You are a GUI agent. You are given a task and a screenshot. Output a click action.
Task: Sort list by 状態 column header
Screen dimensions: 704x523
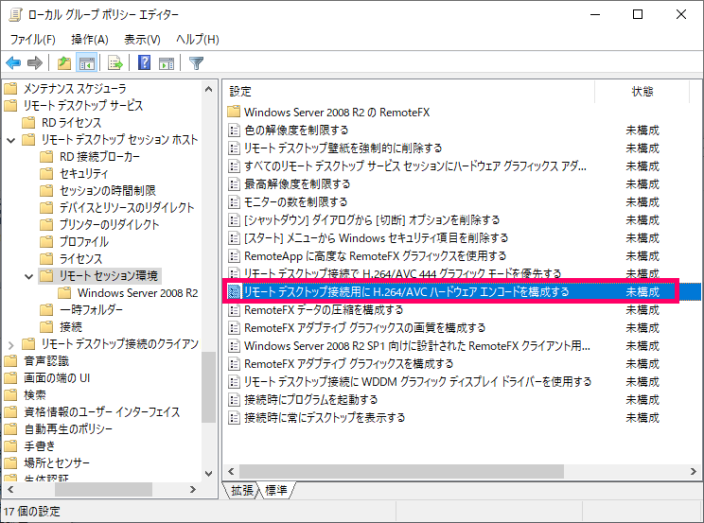(x=642, y=91)
